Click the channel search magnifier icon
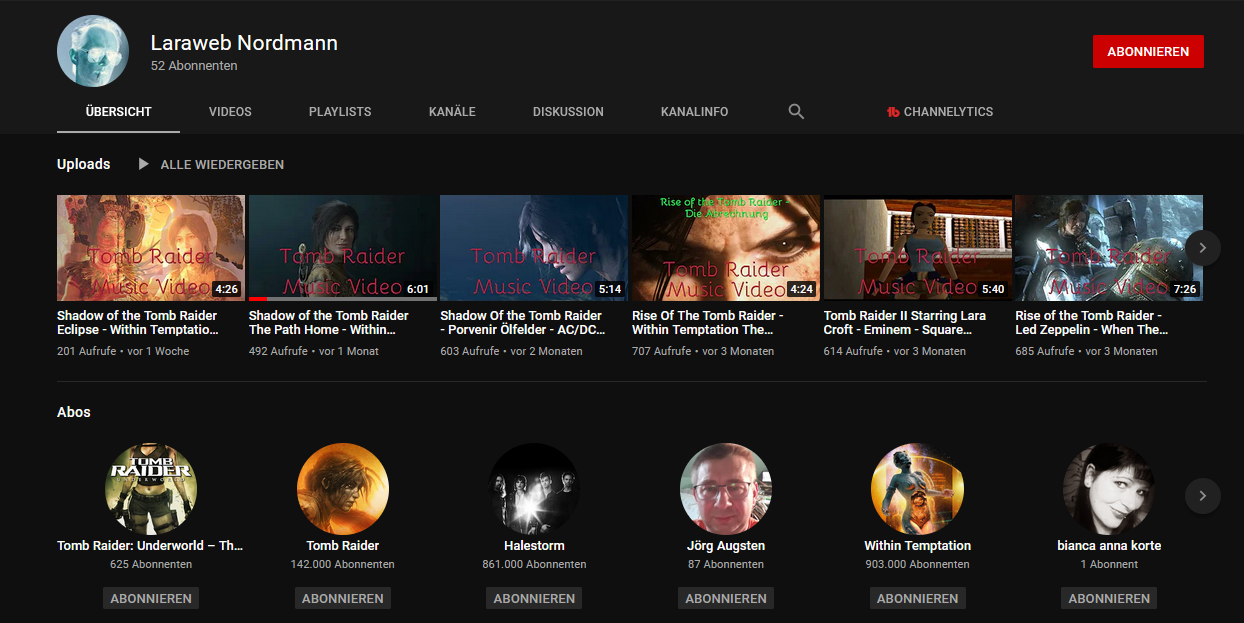1244x623 pixels. point(796,112)
